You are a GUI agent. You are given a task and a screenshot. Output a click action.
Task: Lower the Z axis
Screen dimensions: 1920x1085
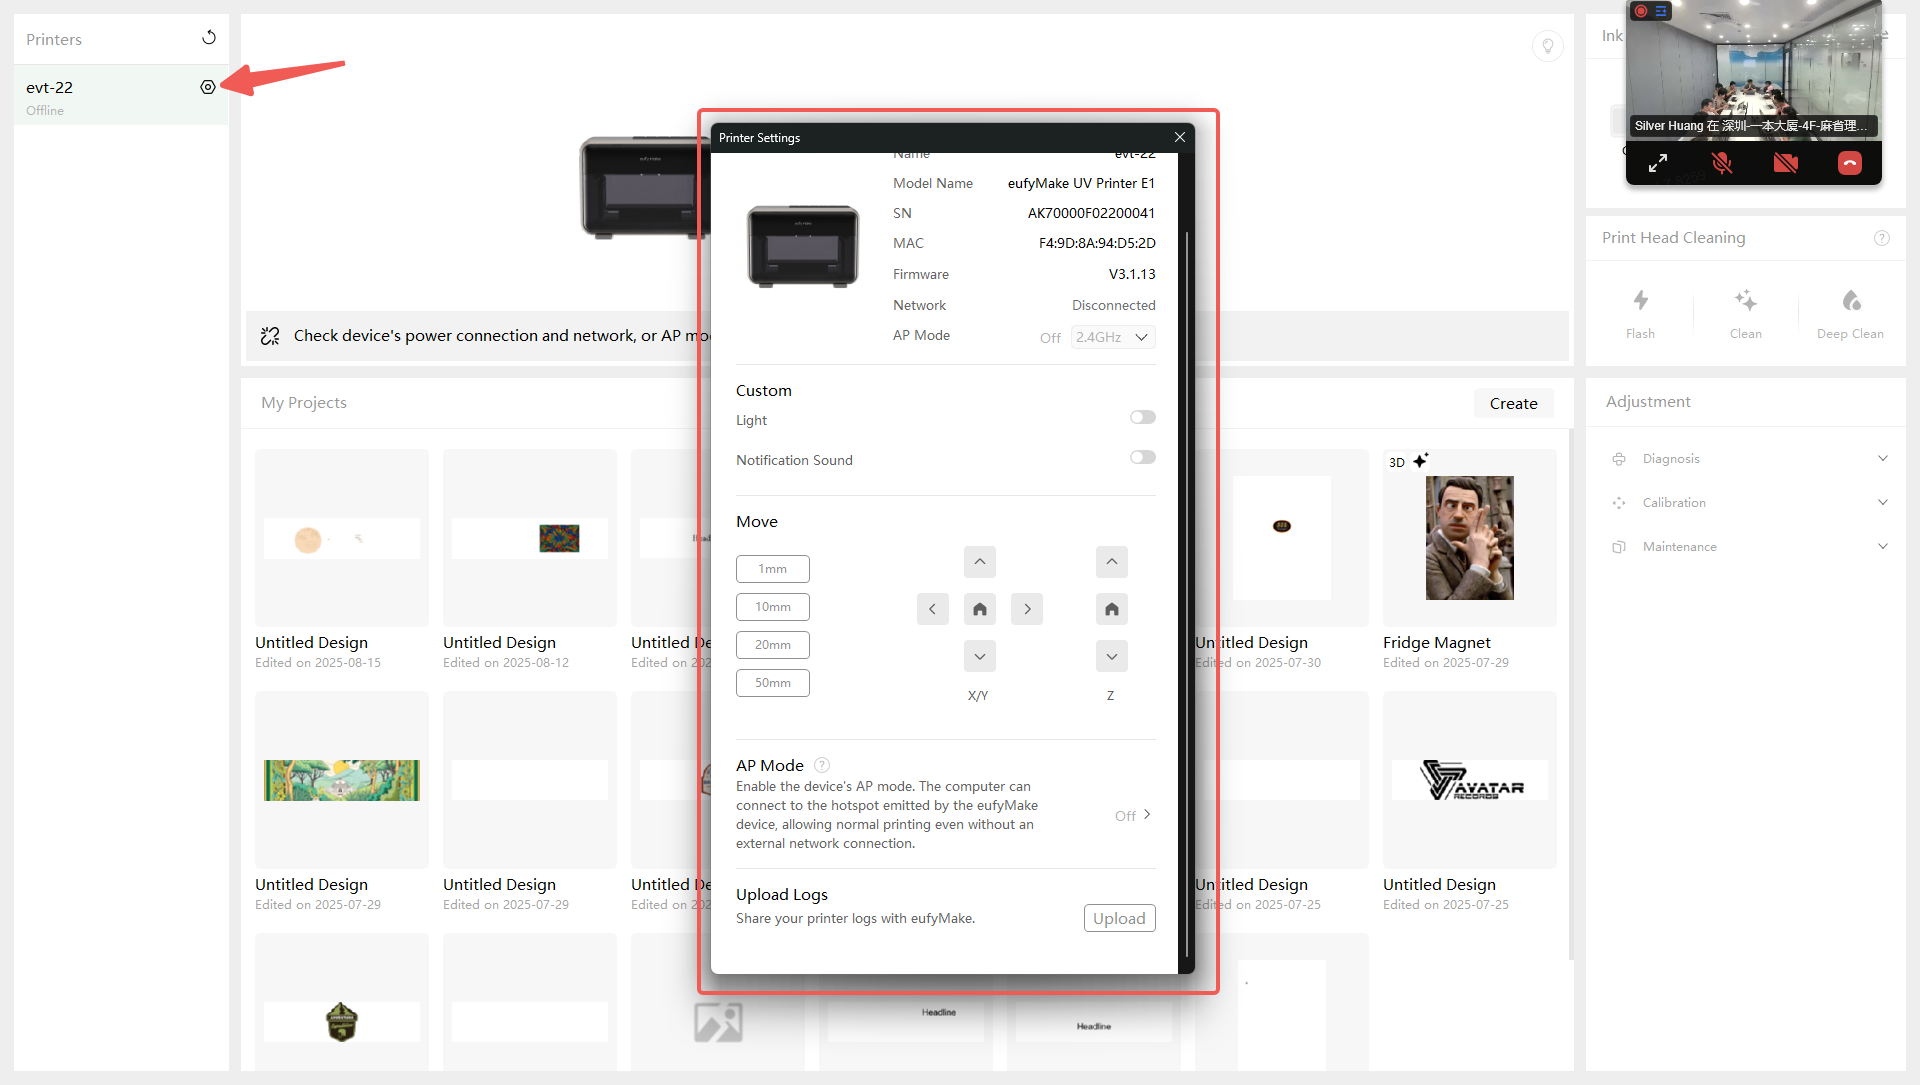(x=1112, y=656)
